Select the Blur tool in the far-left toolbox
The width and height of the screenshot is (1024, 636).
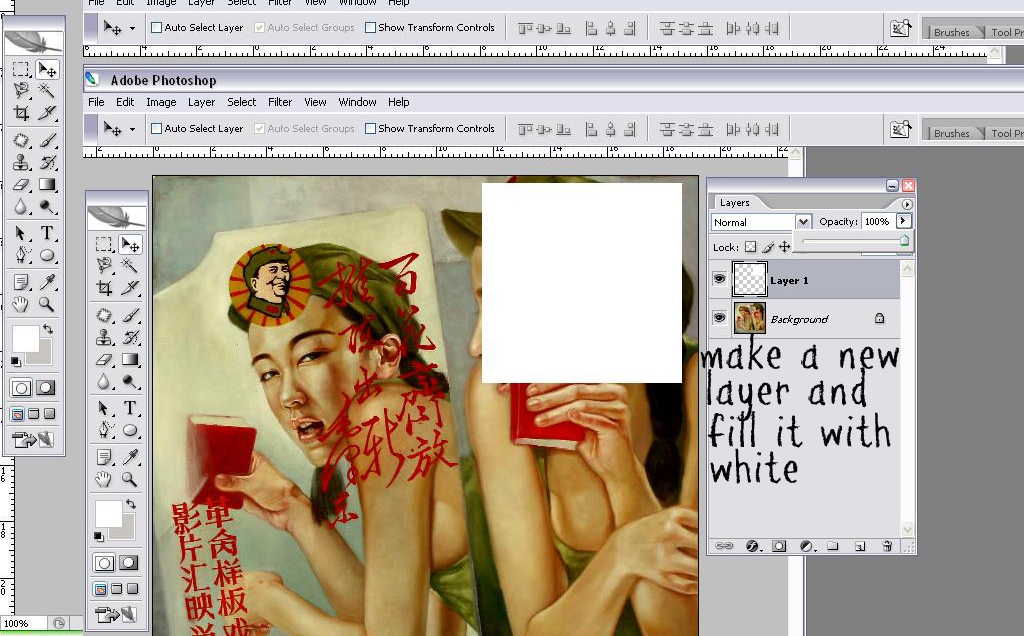pyautogui.click(x=21, y=206)
